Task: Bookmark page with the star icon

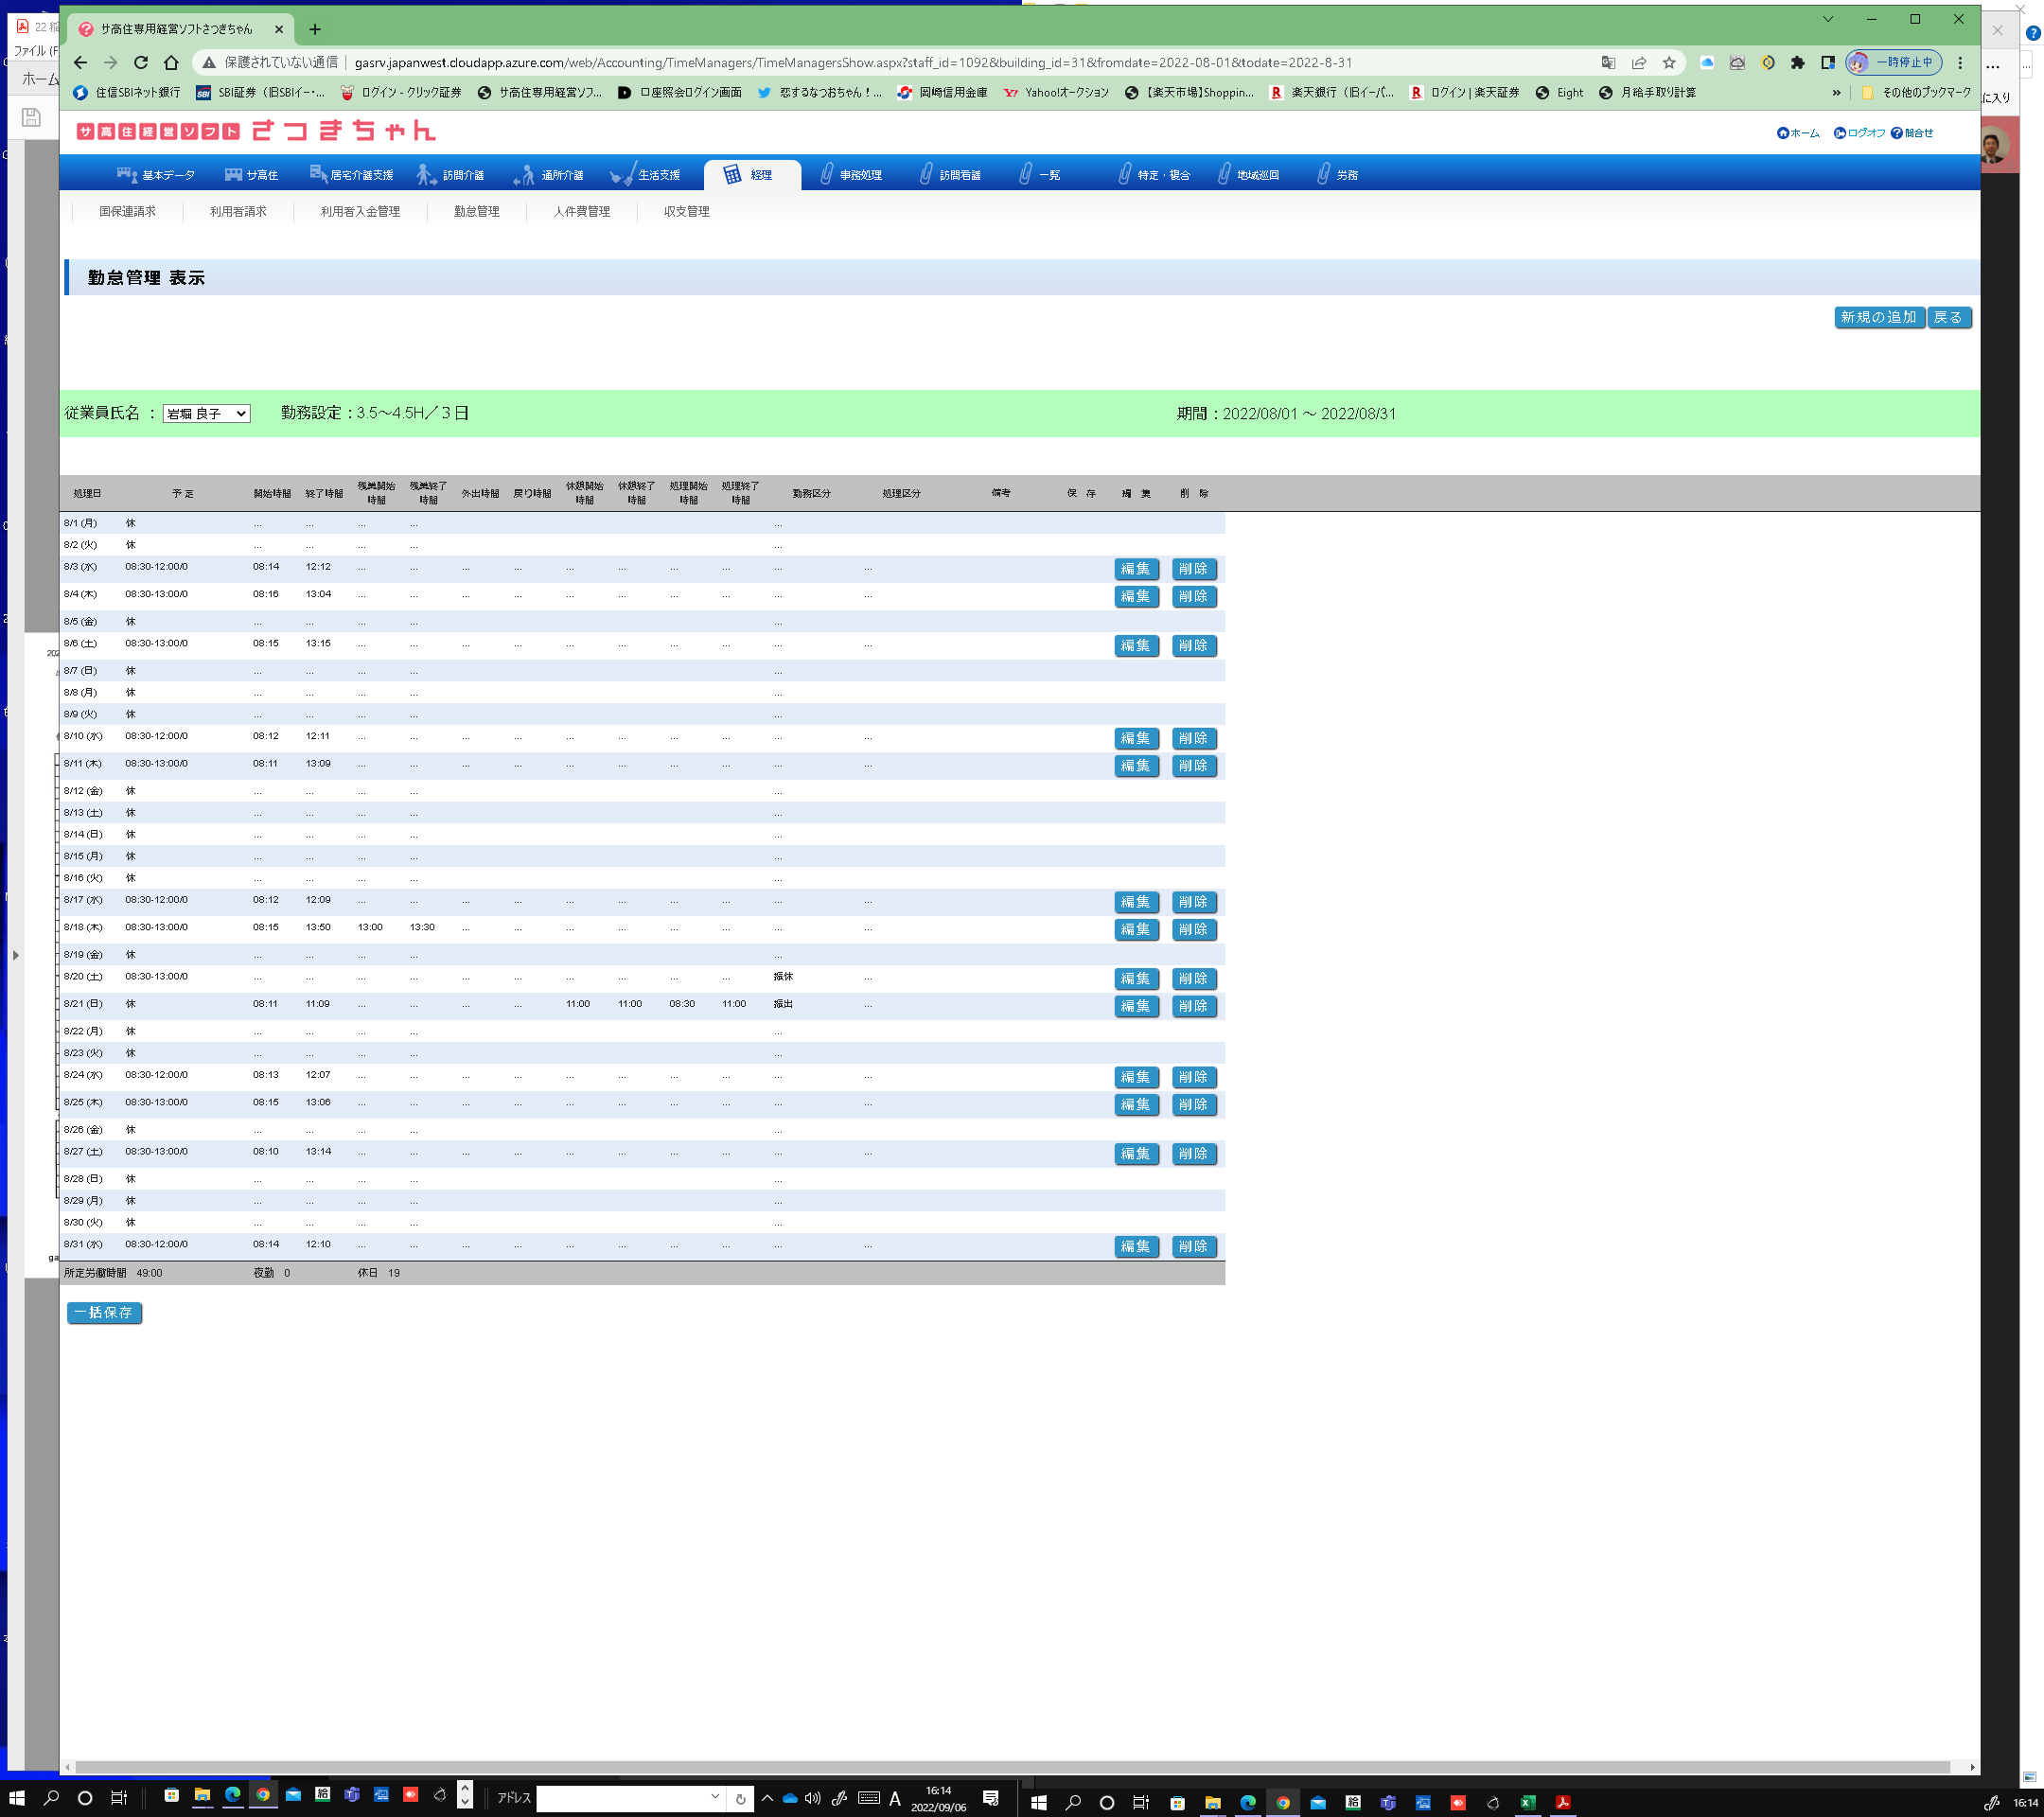Action: (x=1669, y=62)
